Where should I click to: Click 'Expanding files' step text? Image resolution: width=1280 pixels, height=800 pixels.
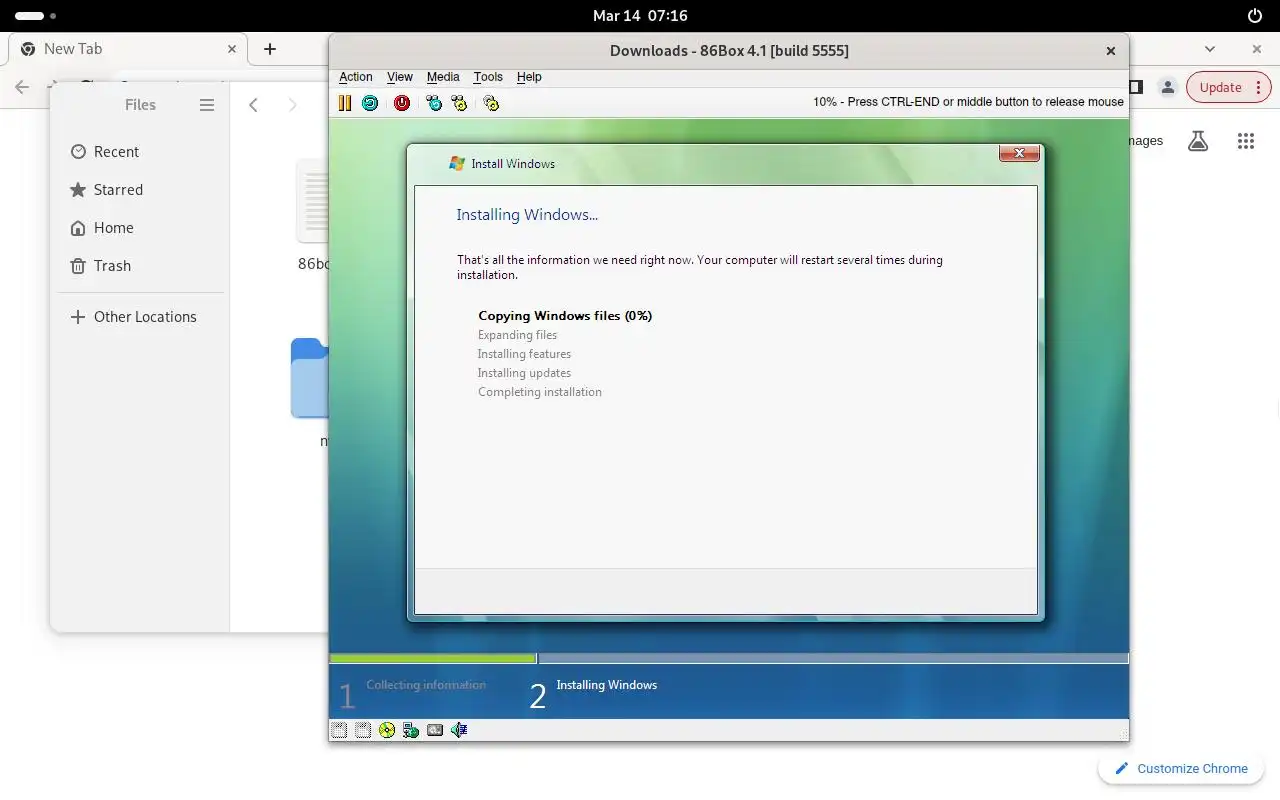point(517,335)
